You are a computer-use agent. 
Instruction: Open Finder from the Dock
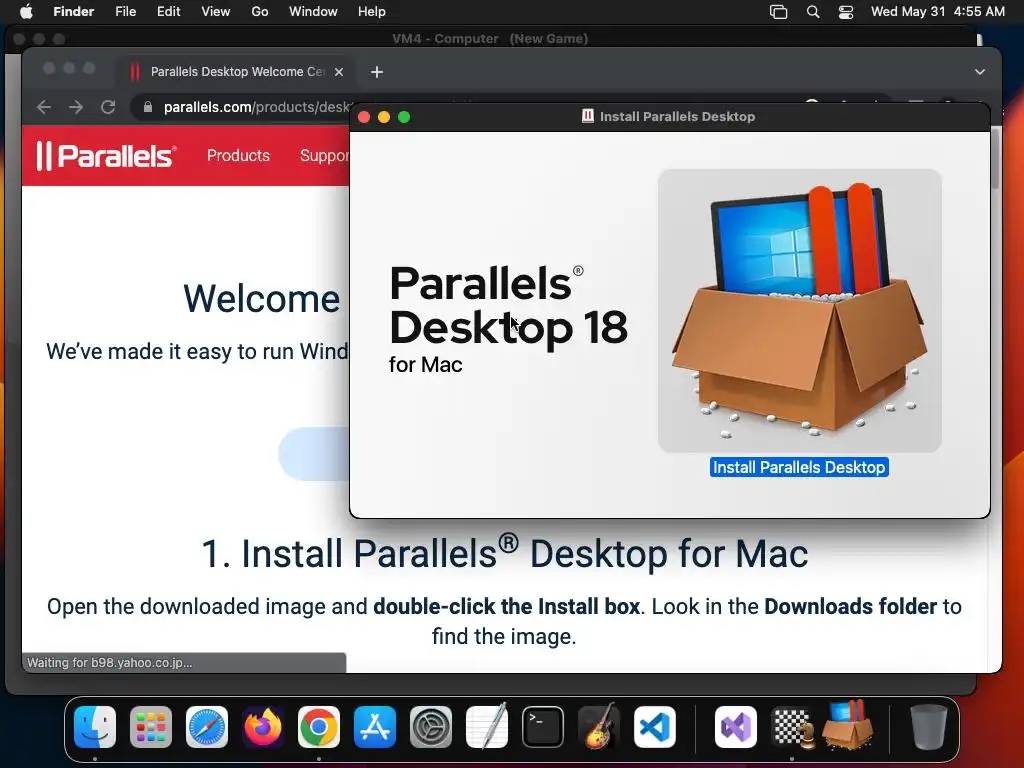95,727
